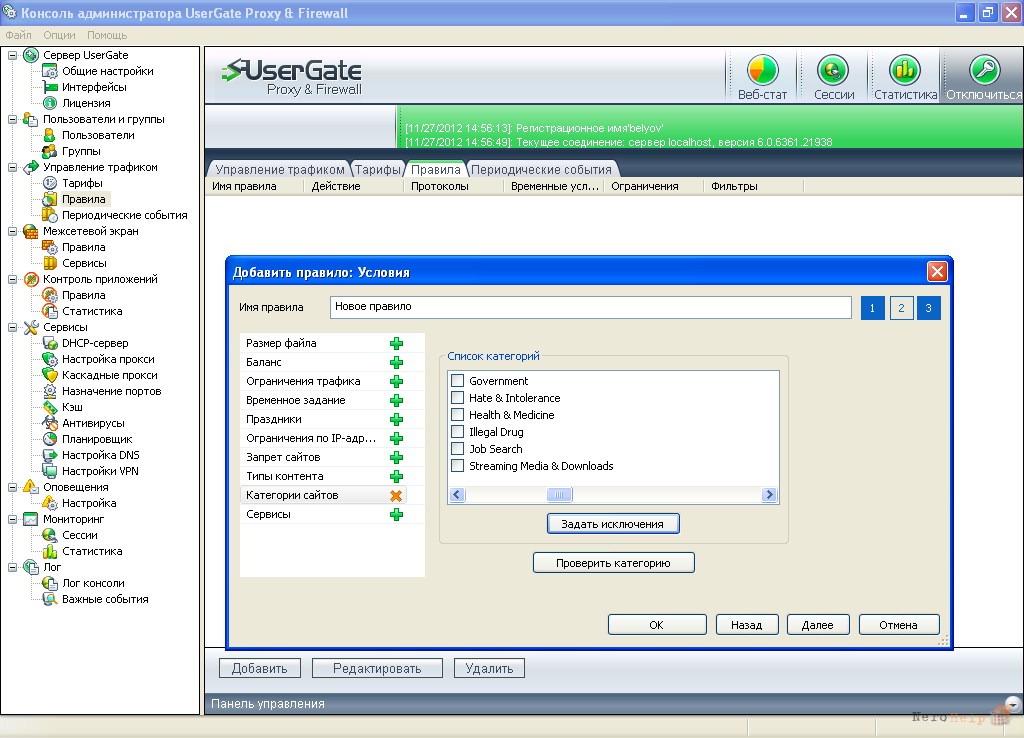The image size is (1024, 738).
Task: Click the Задать исключения button
Action: tap(613, 524)
